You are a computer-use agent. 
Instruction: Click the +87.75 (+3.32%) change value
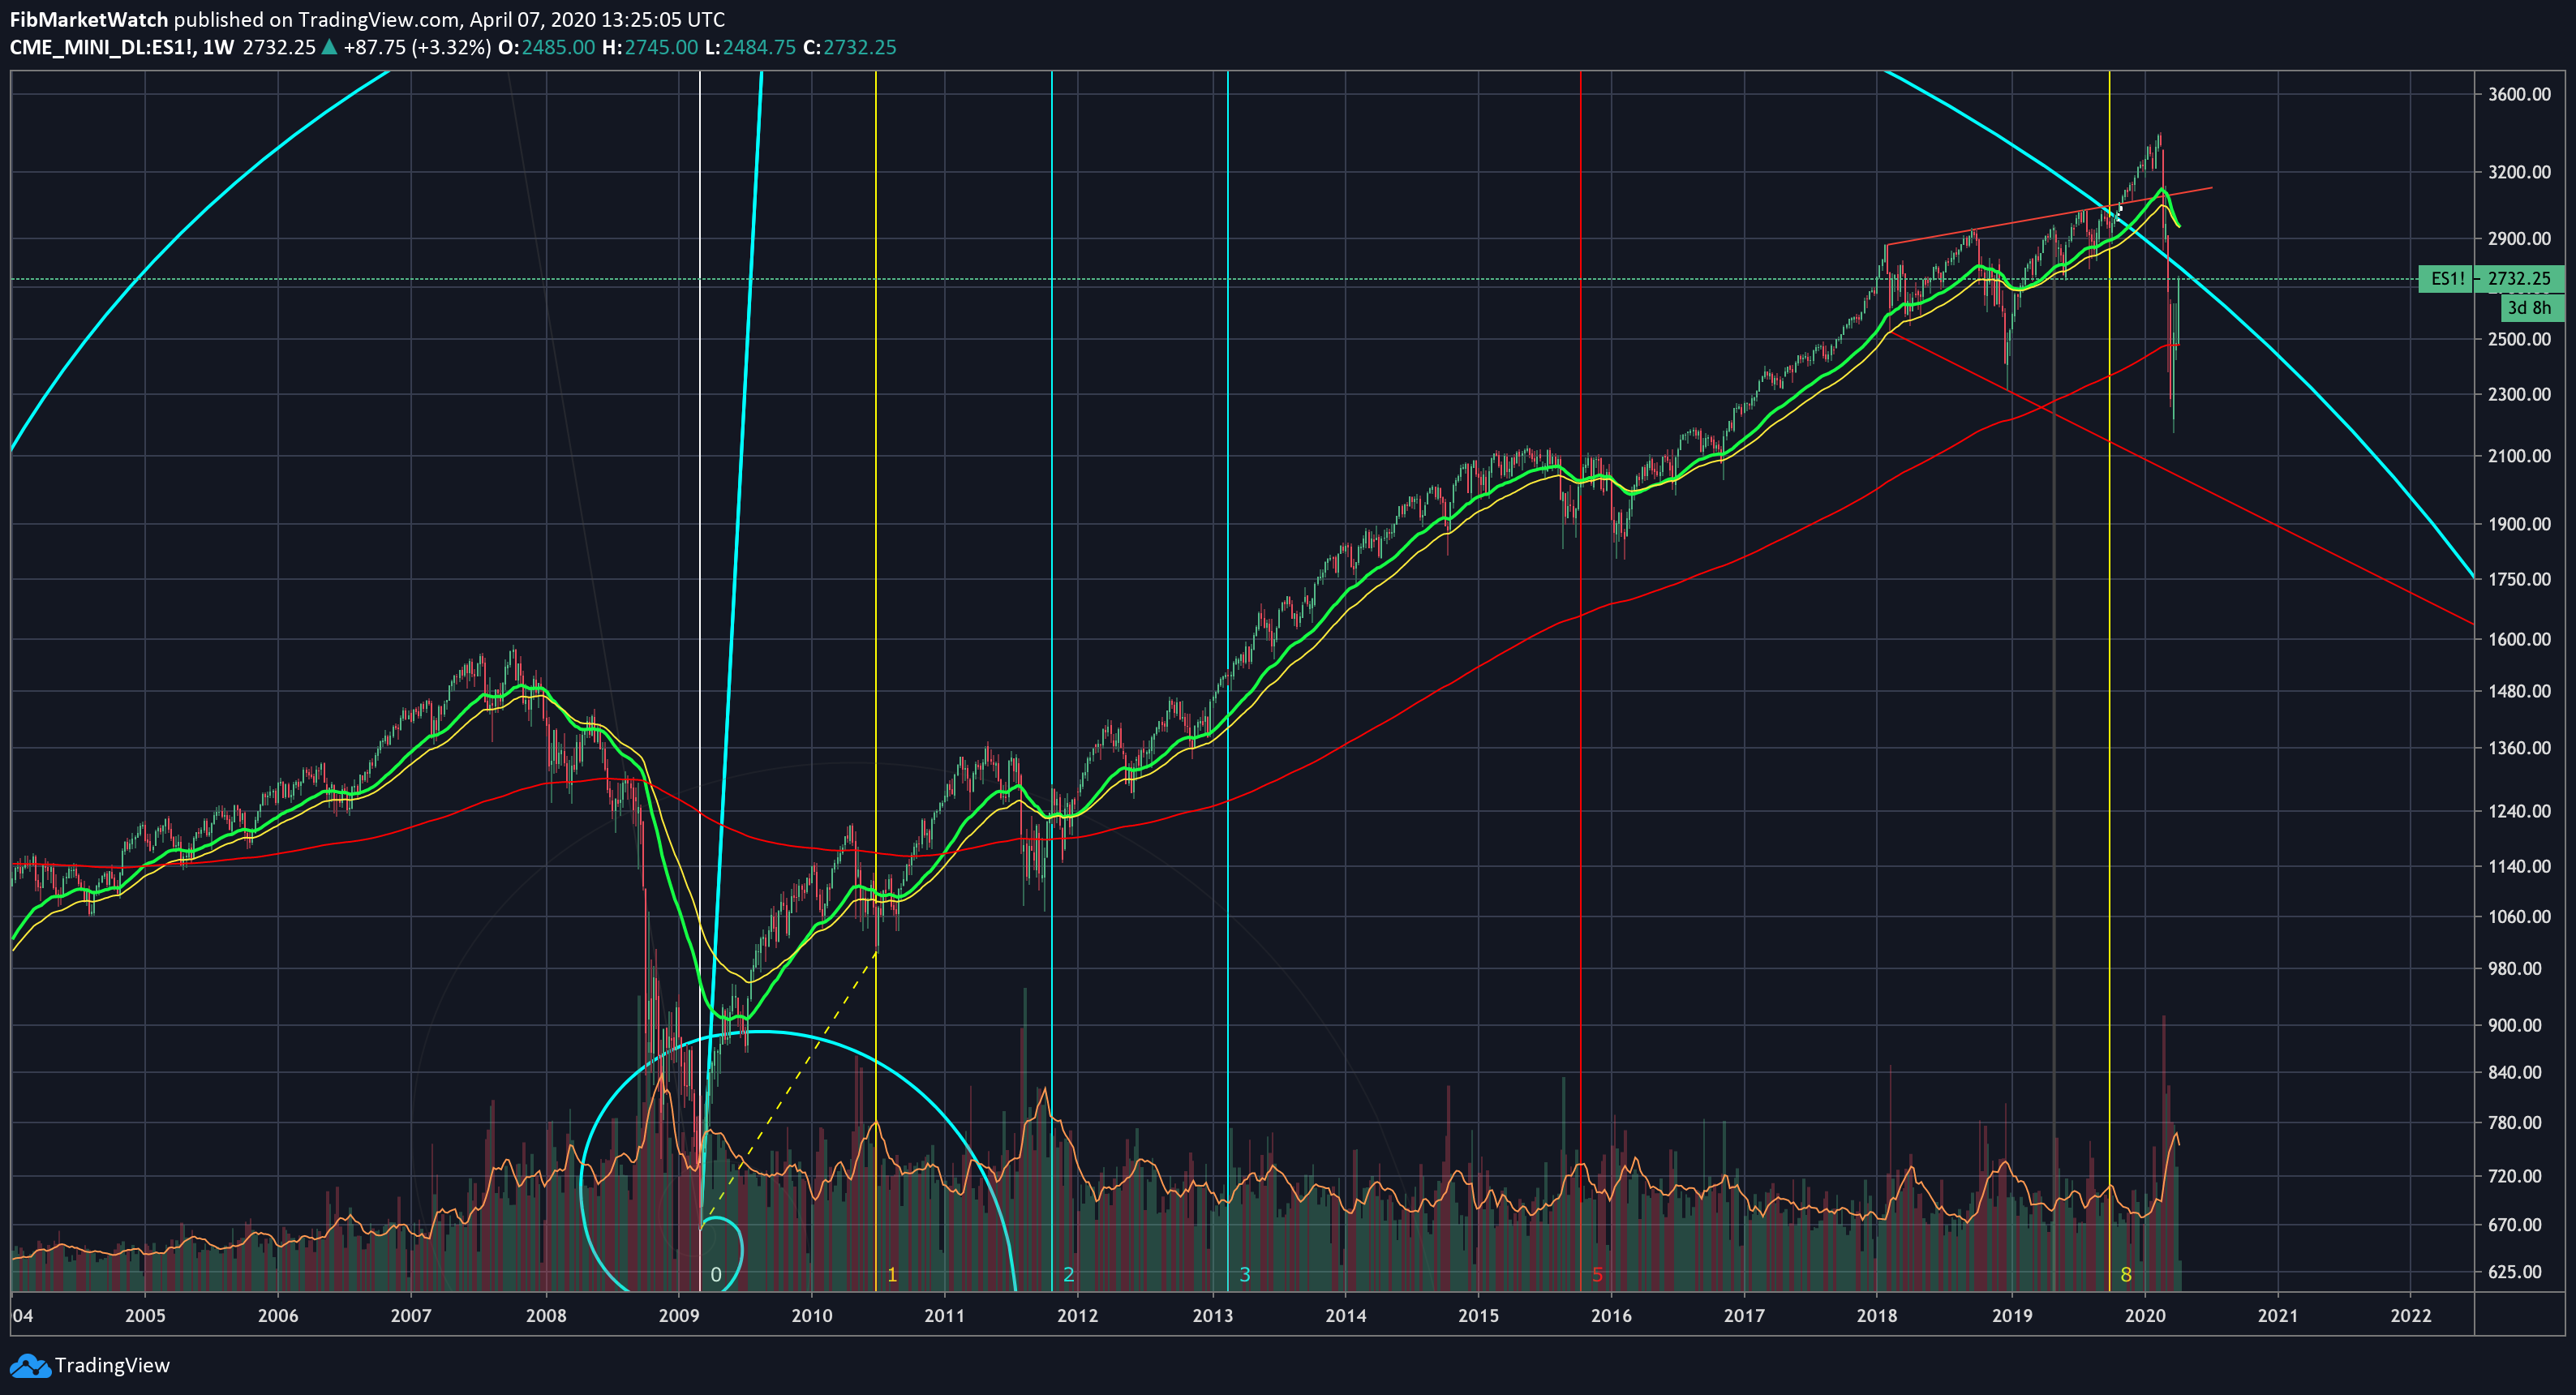417,47
